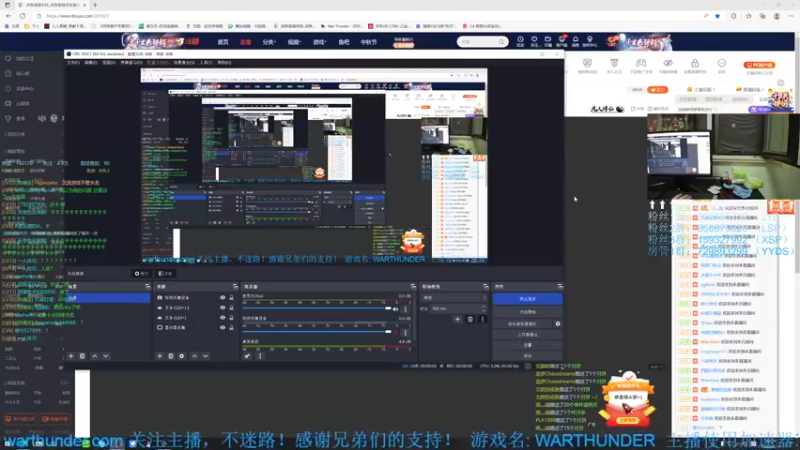Reload the browser page
Viewport: 800px width, 450px height.
pos(22,16)
